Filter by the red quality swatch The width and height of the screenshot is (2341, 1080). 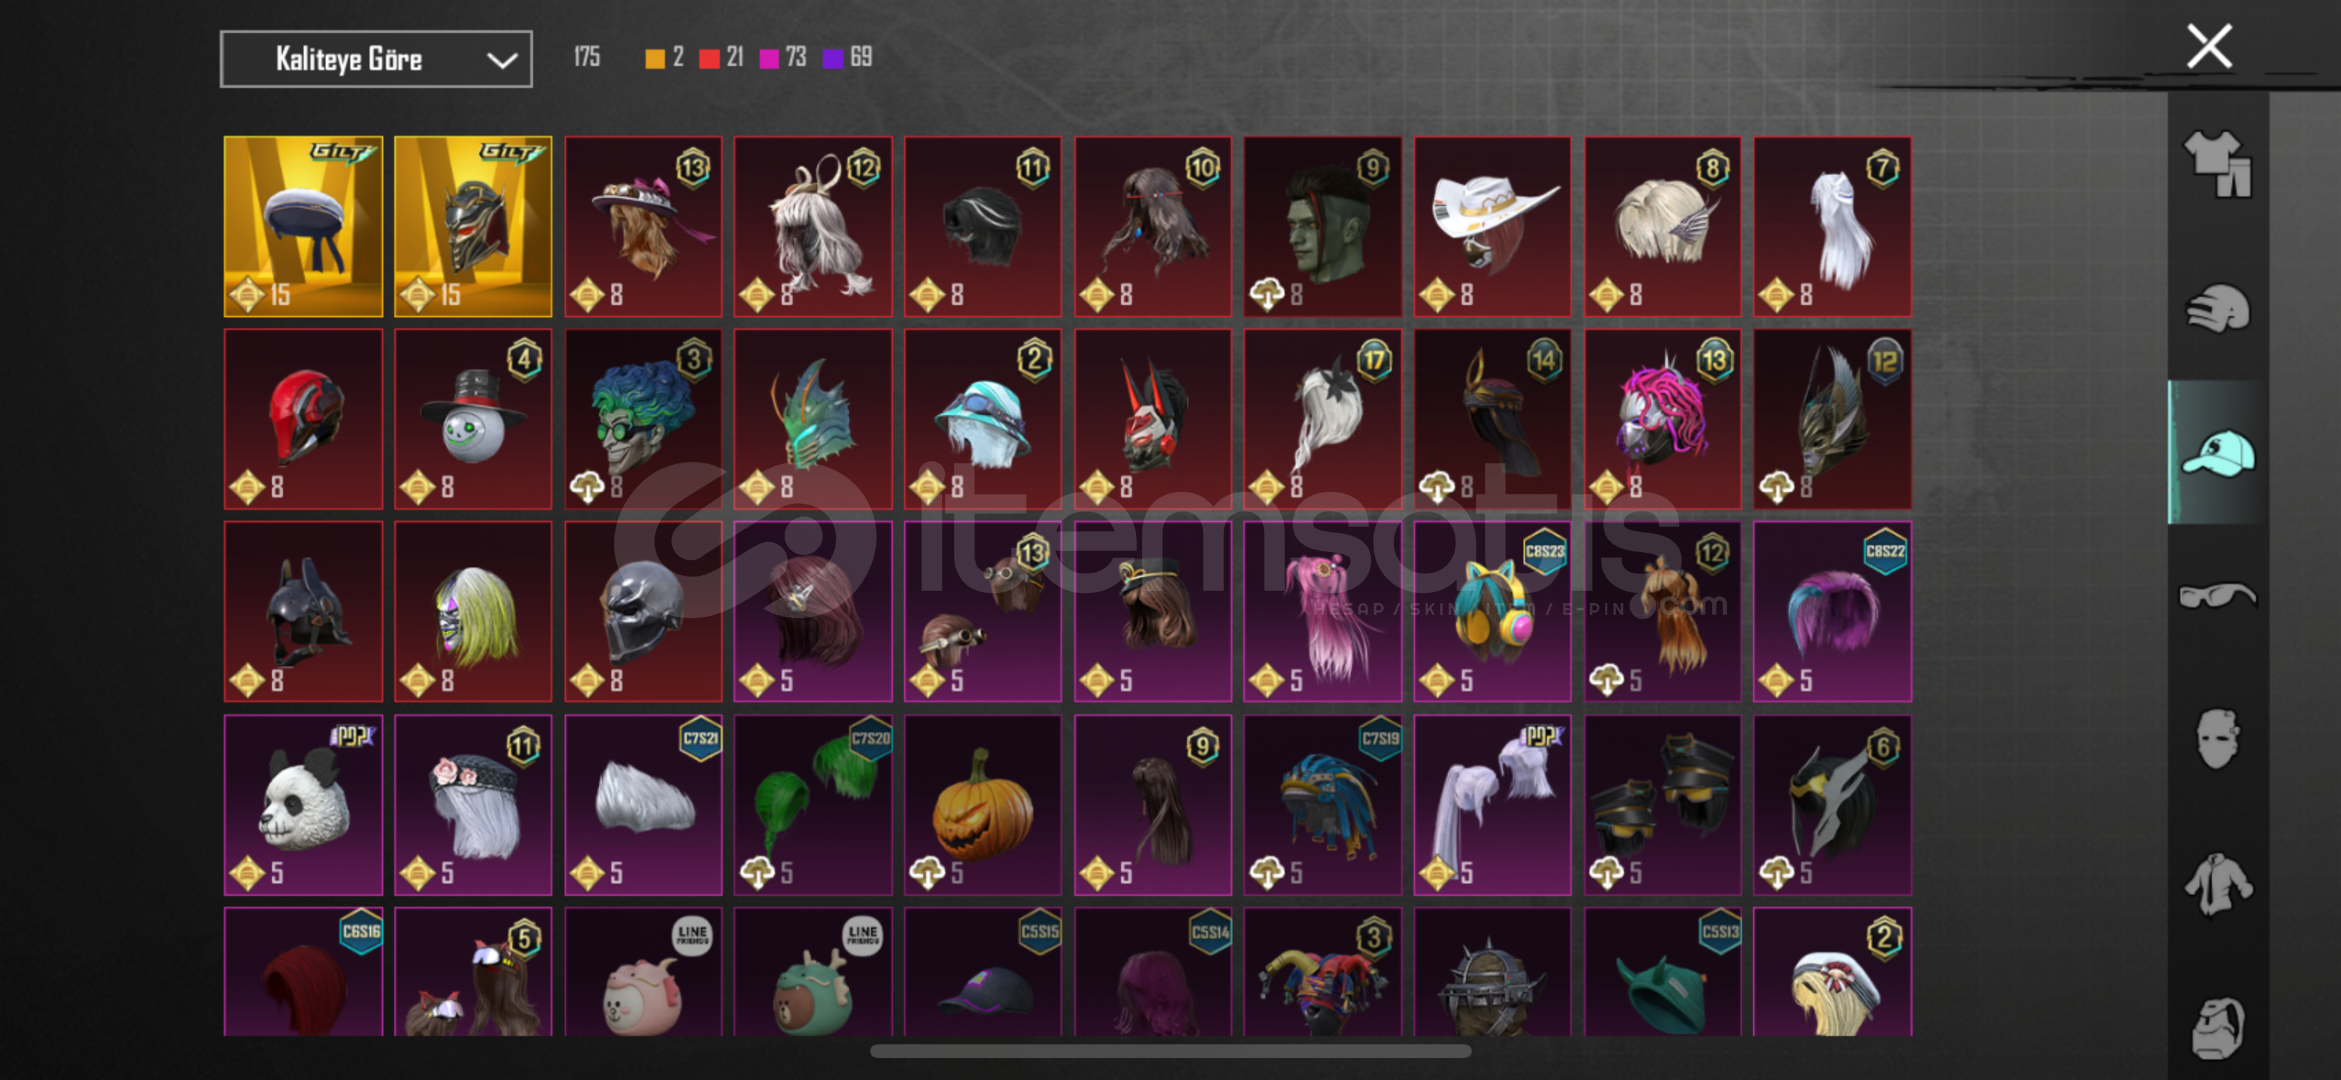709,58
